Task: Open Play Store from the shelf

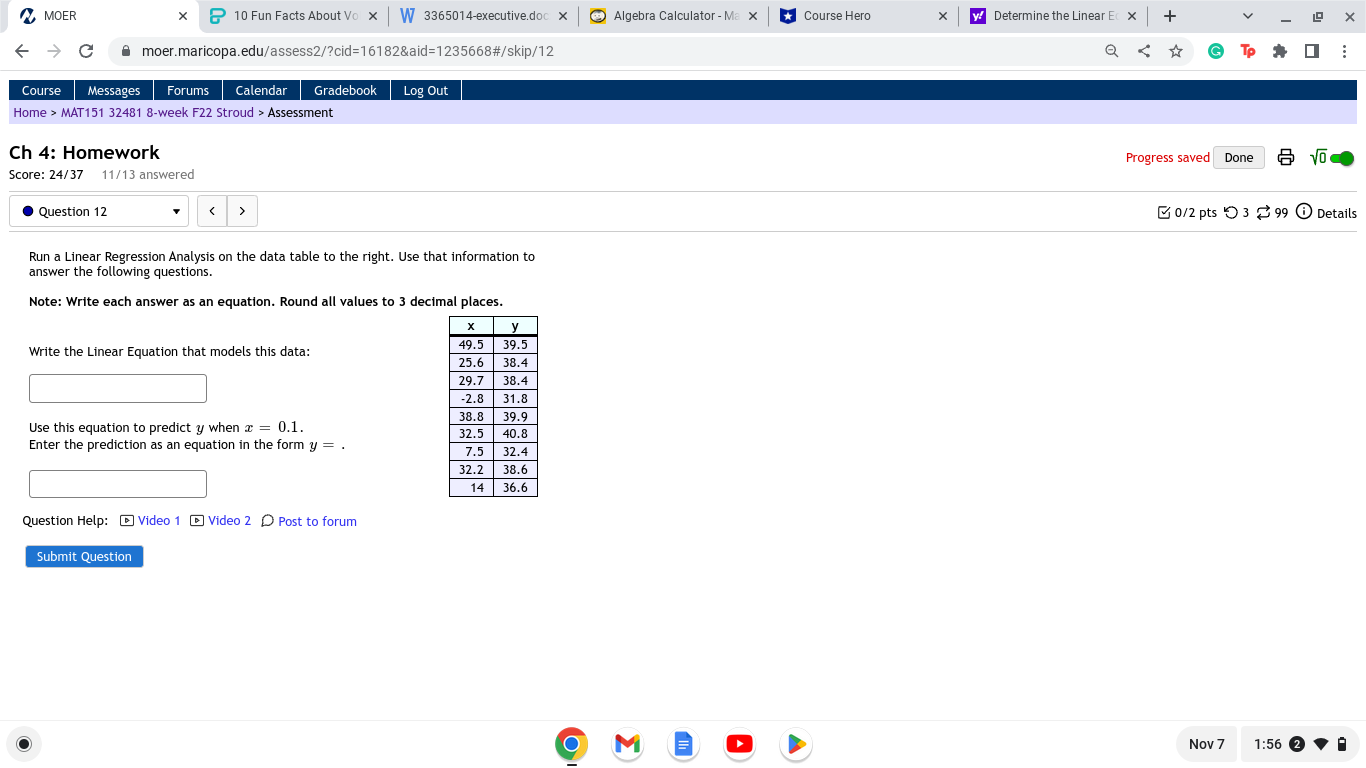Action: [x=795, y=744]
